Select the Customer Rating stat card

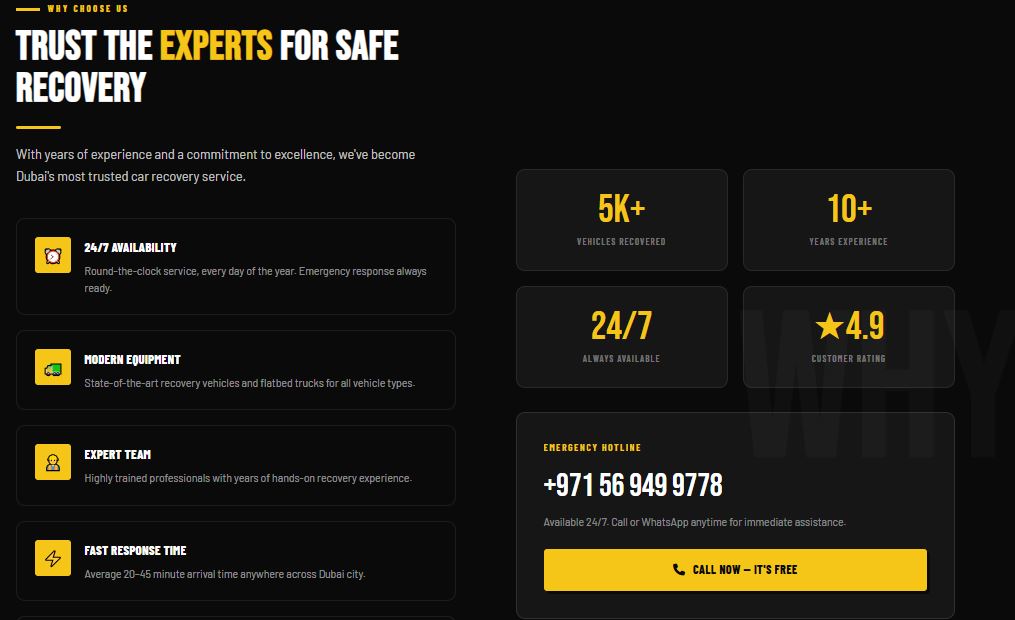[x=849, y=337]
